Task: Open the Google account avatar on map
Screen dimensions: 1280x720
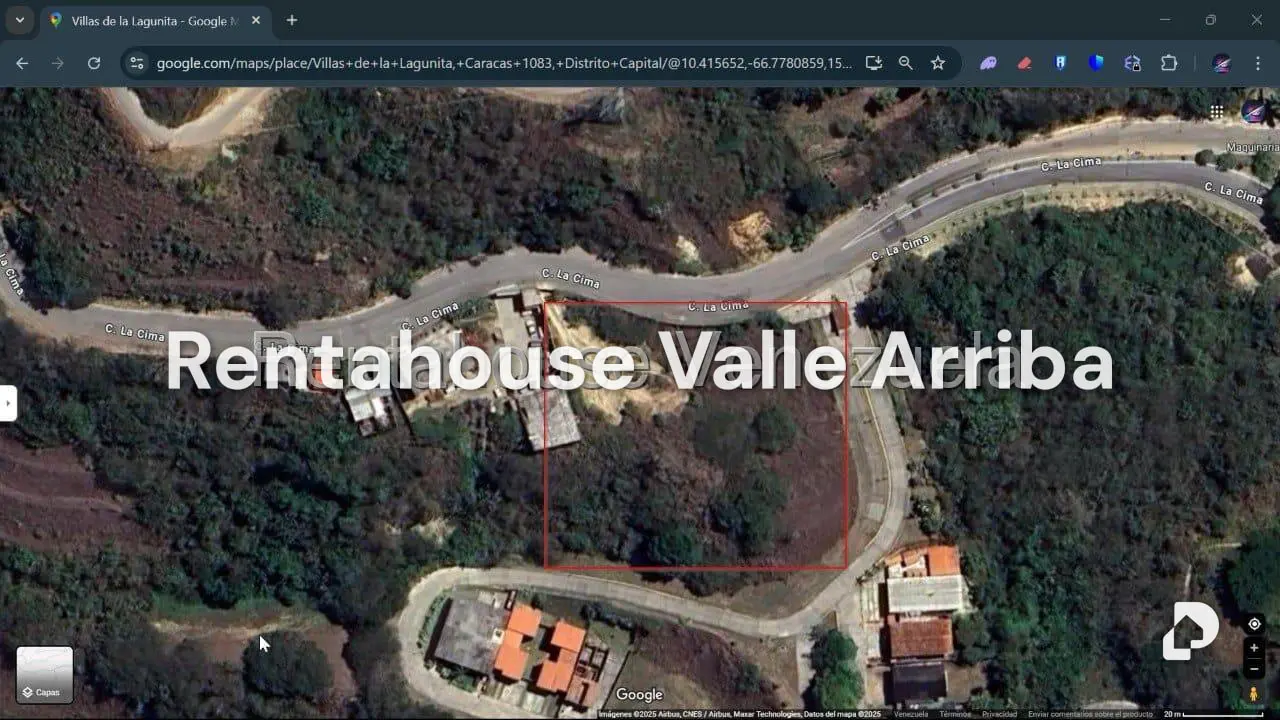Action: pos(1254,111)
